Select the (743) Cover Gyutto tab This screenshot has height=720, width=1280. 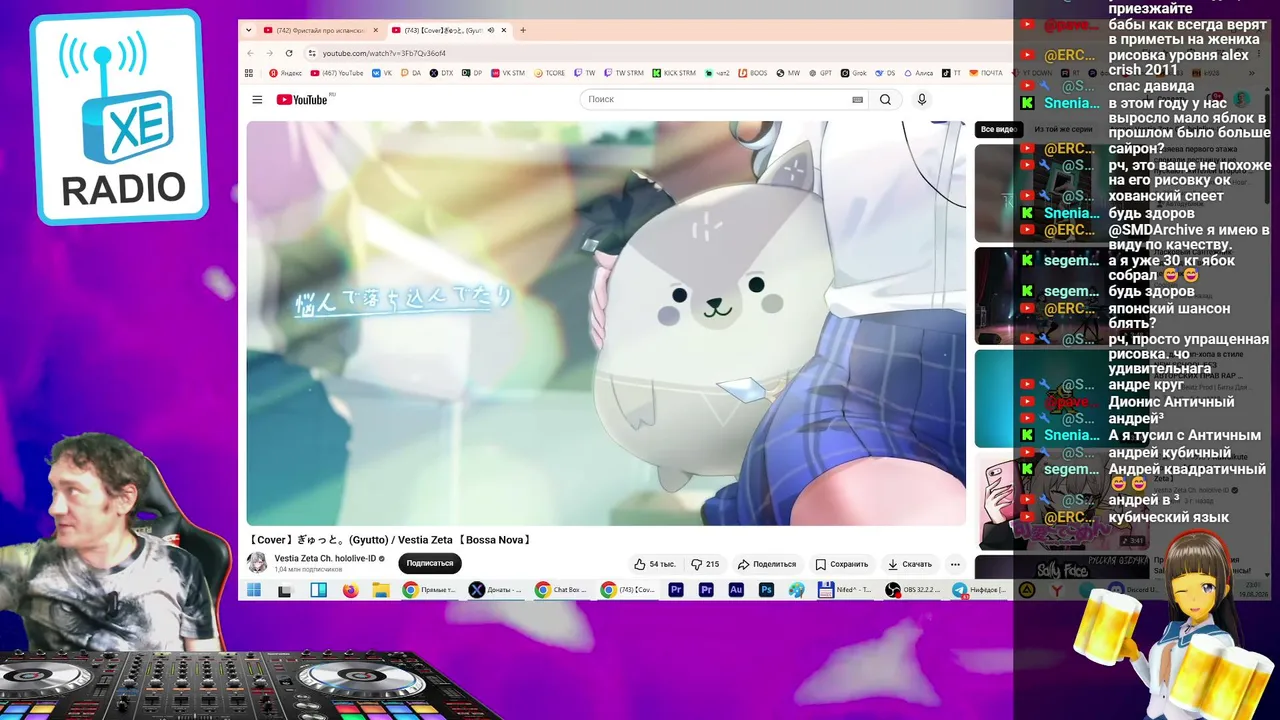[443, 30]
